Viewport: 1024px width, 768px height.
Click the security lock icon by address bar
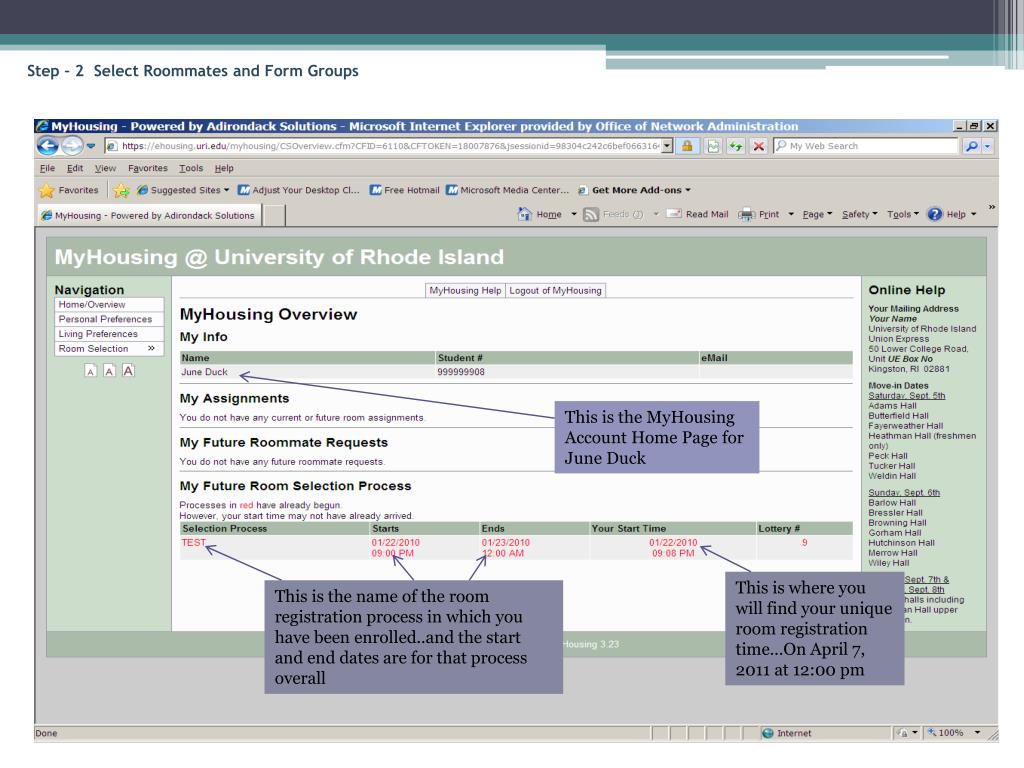click(x=687, y=146)
